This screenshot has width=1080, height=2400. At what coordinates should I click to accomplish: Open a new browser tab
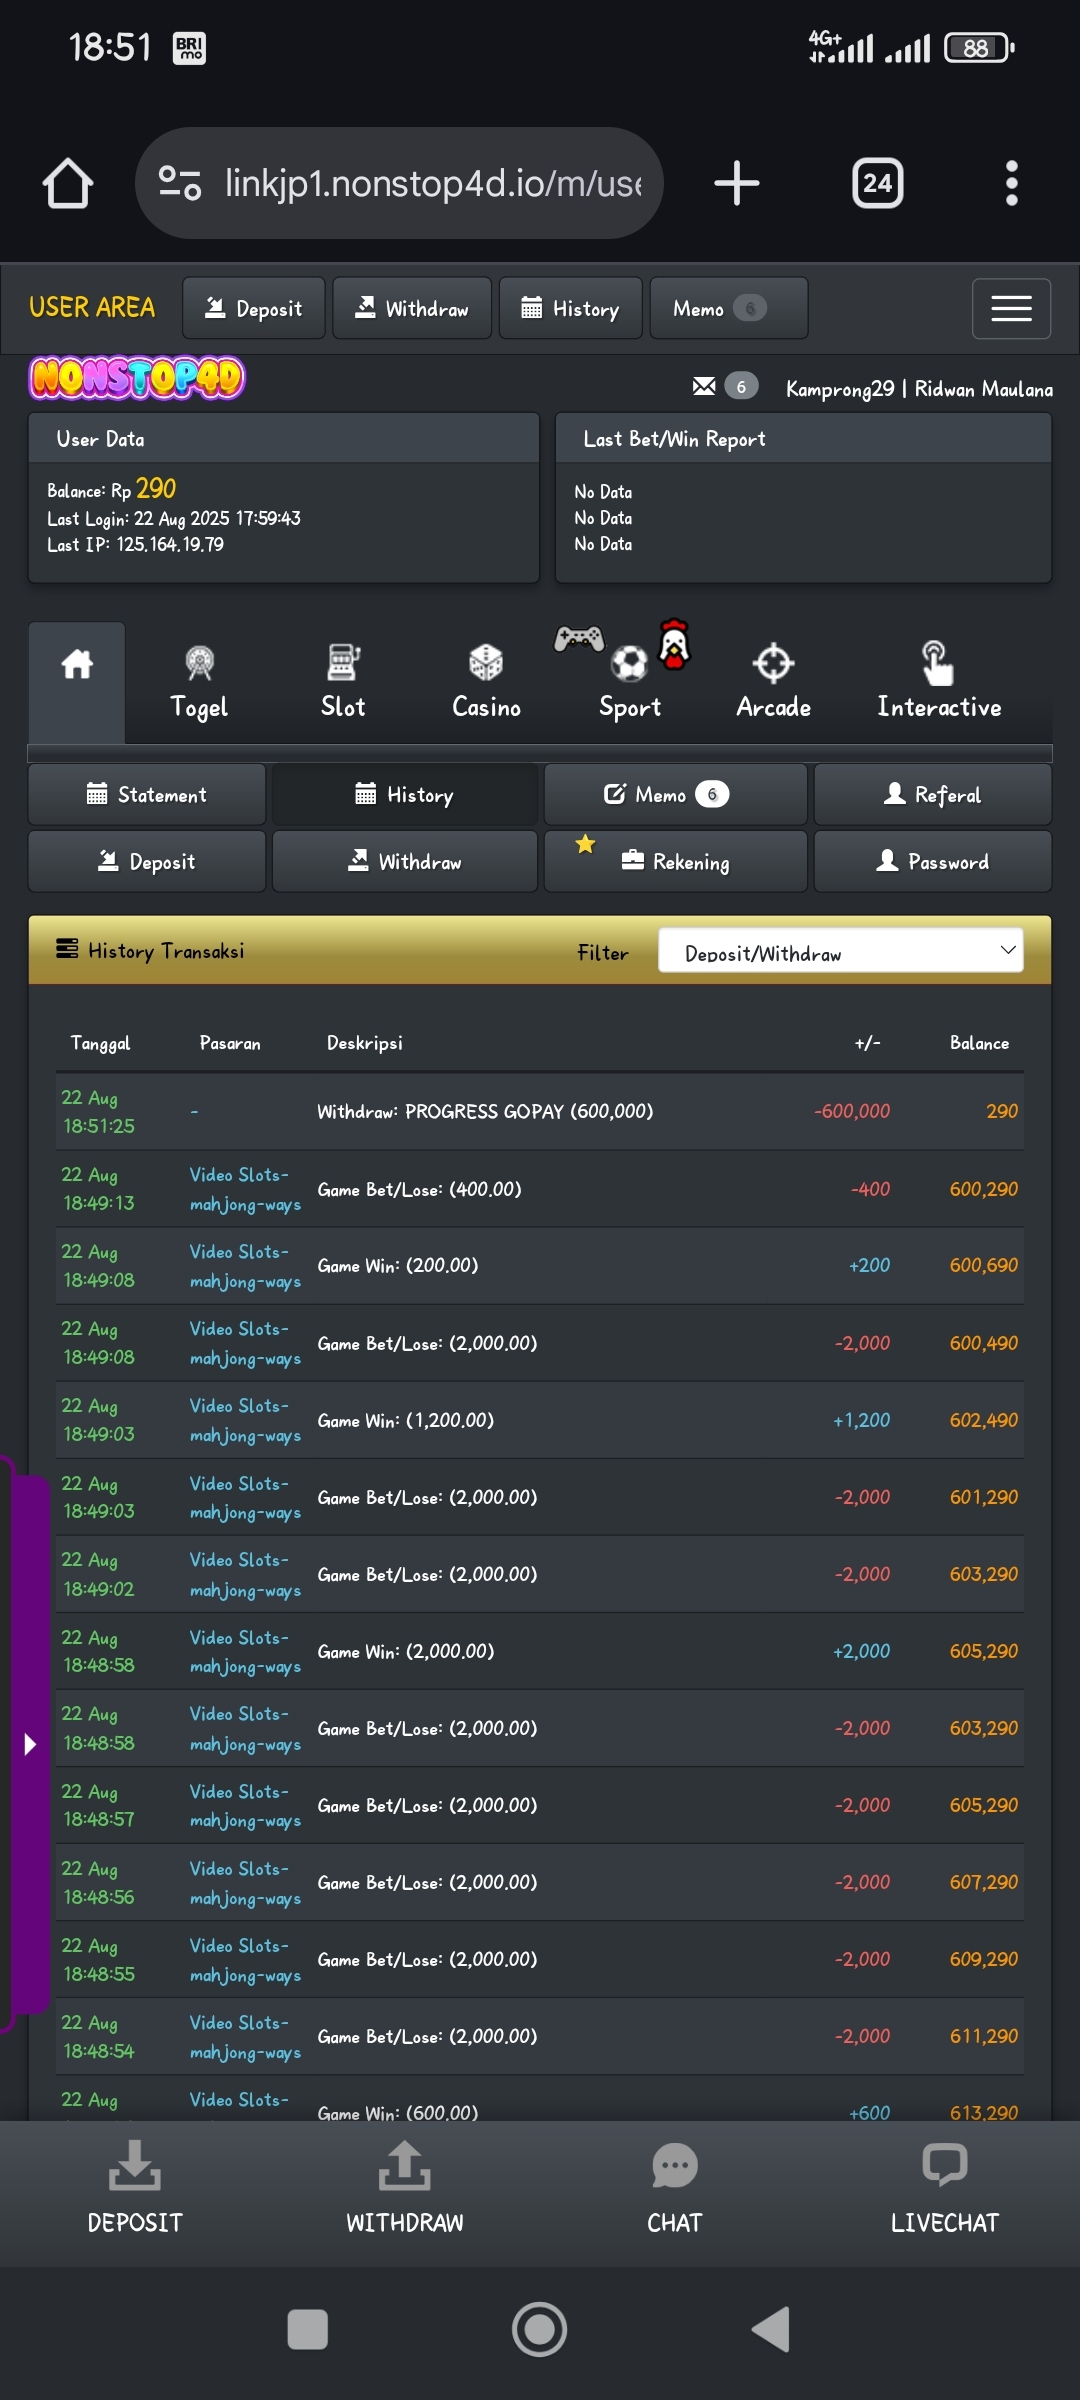[x=737, y=184]
